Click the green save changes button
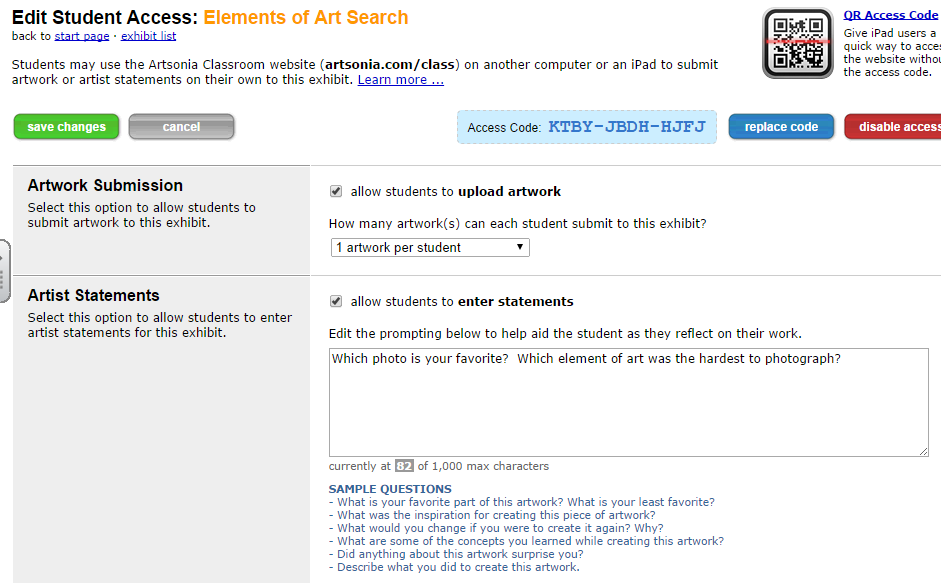941x583 pixels. pyautogui.click(x=67, y=127)
